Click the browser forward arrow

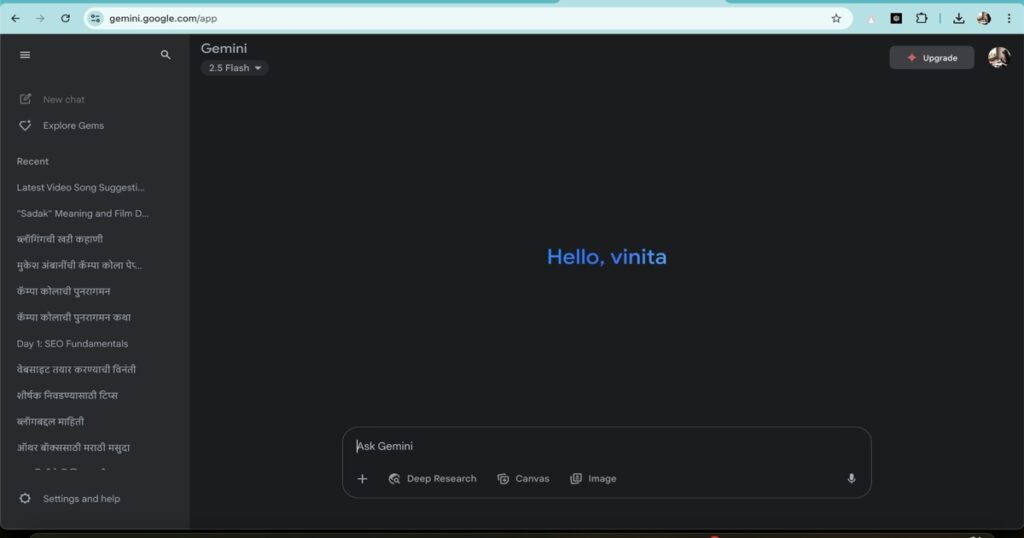tap(40, 18)
